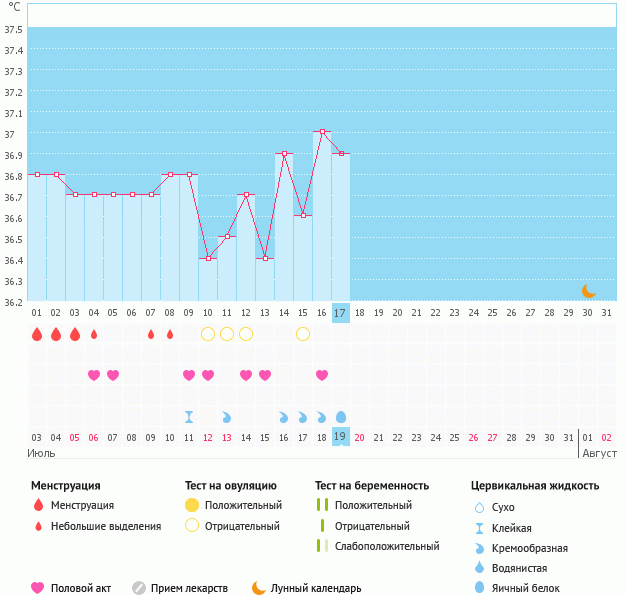Click the 'Июль' month label
Screen dimensions: 626x595
pyautogui.click(x=41, y=453)
